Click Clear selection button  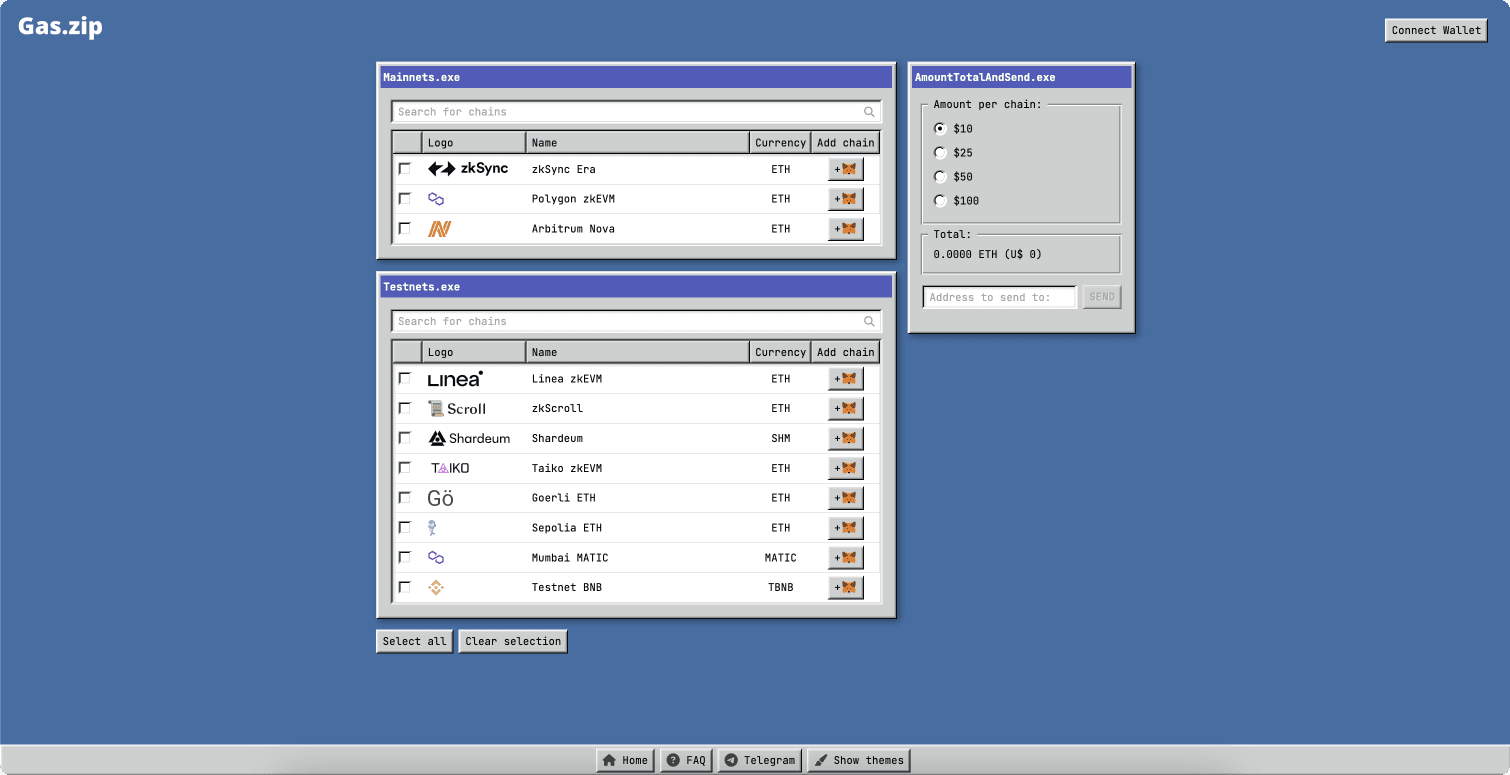pyautogui.click(x=513, y=642)
